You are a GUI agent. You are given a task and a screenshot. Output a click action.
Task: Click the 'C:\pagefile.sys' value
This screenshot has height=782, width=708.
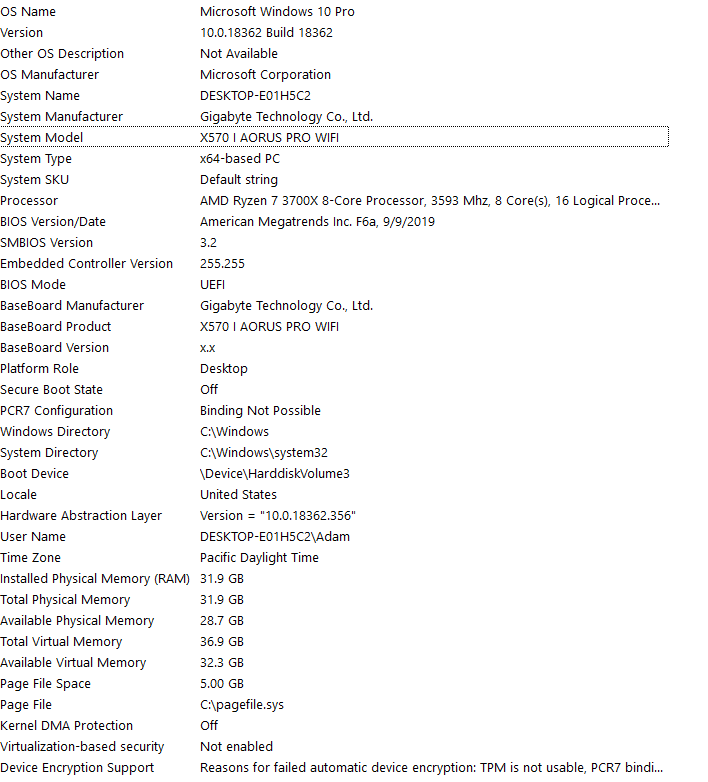pyautogui.click(x=242, y=704)
